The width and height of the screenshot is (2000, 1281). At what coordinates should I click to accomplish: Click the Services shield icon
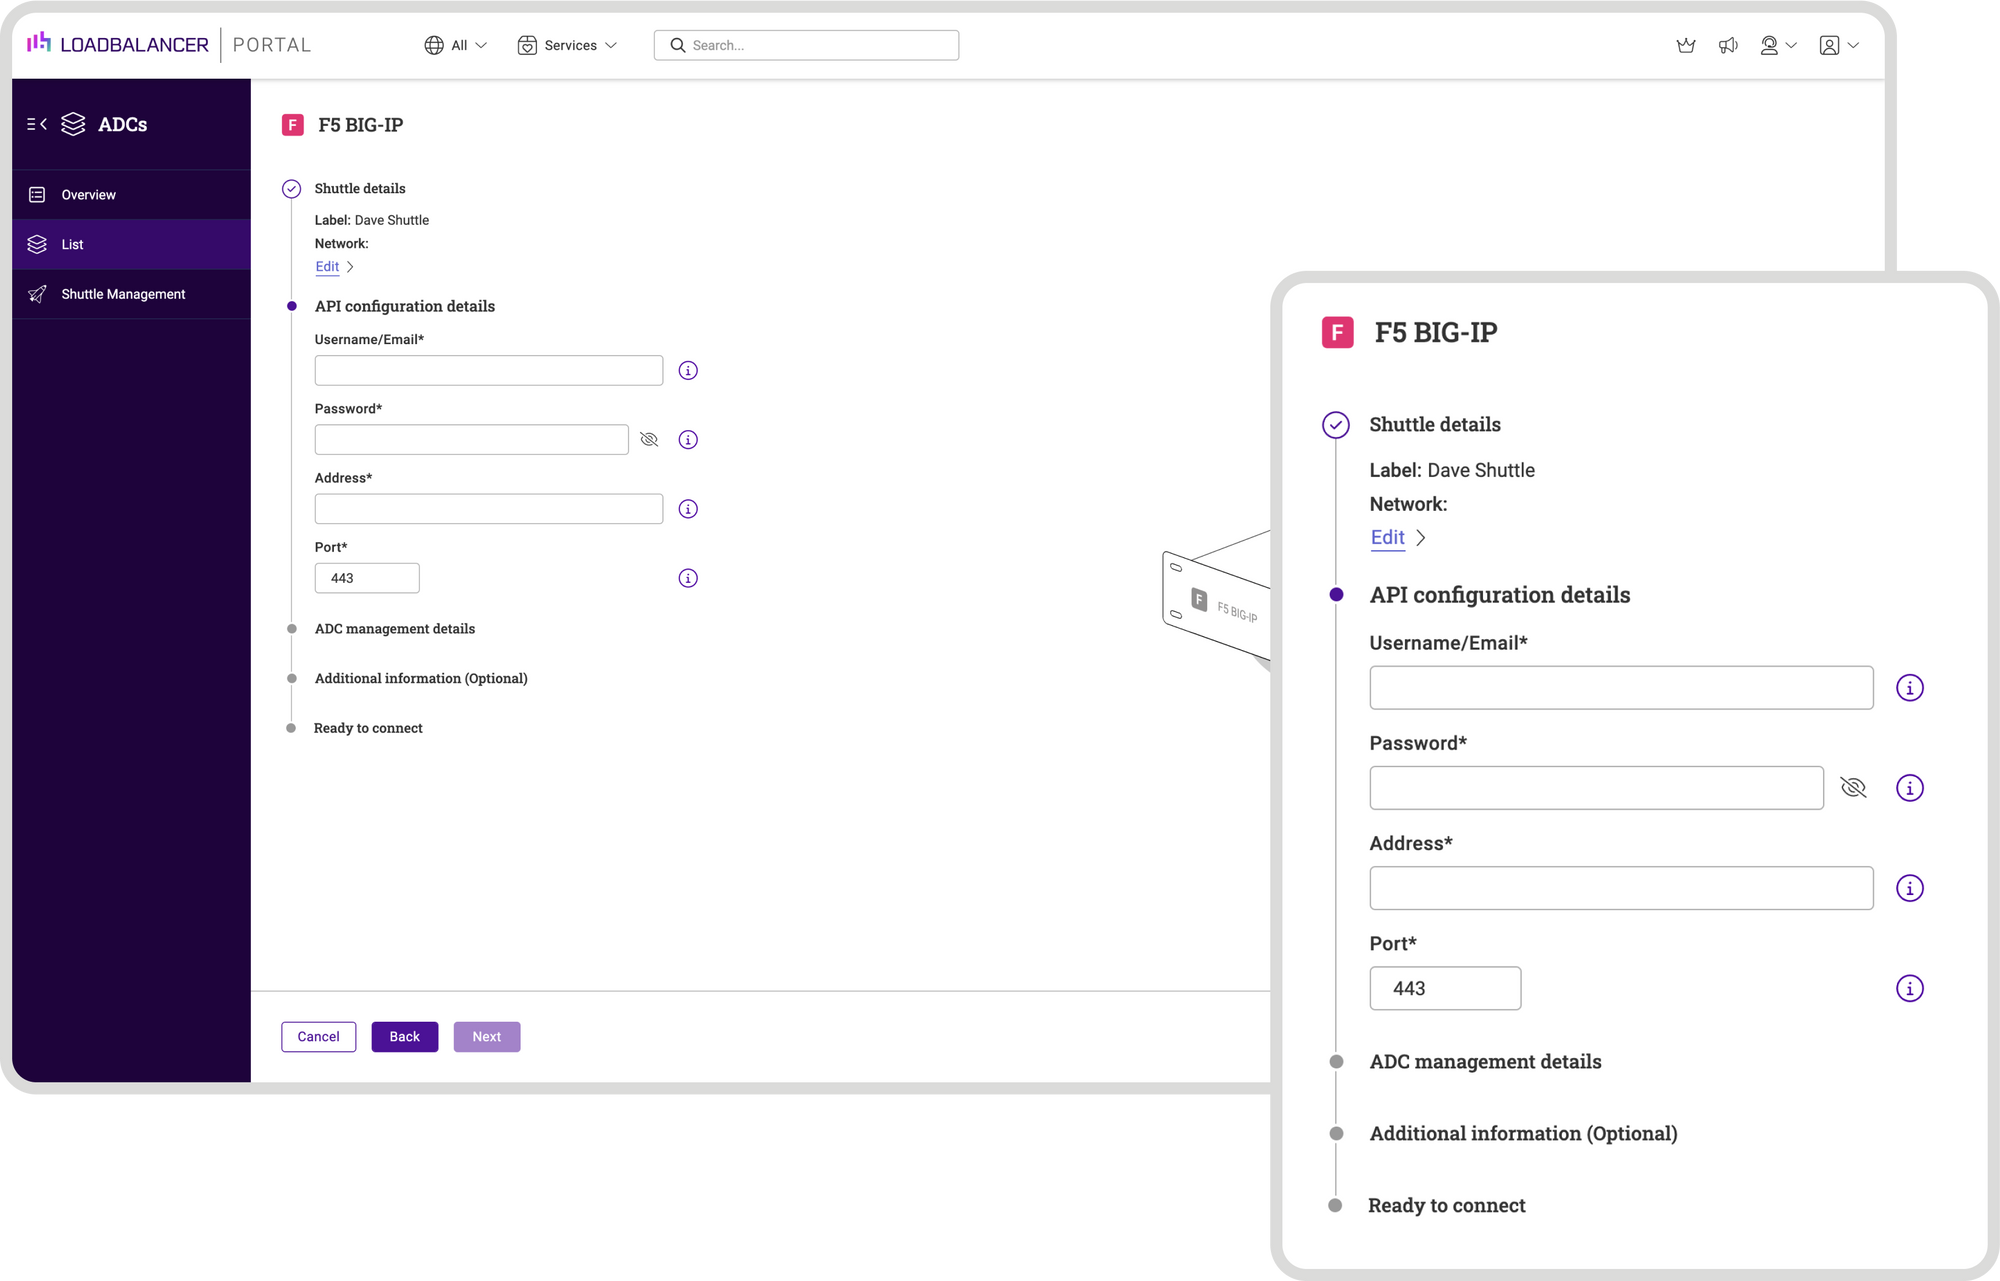527,45
